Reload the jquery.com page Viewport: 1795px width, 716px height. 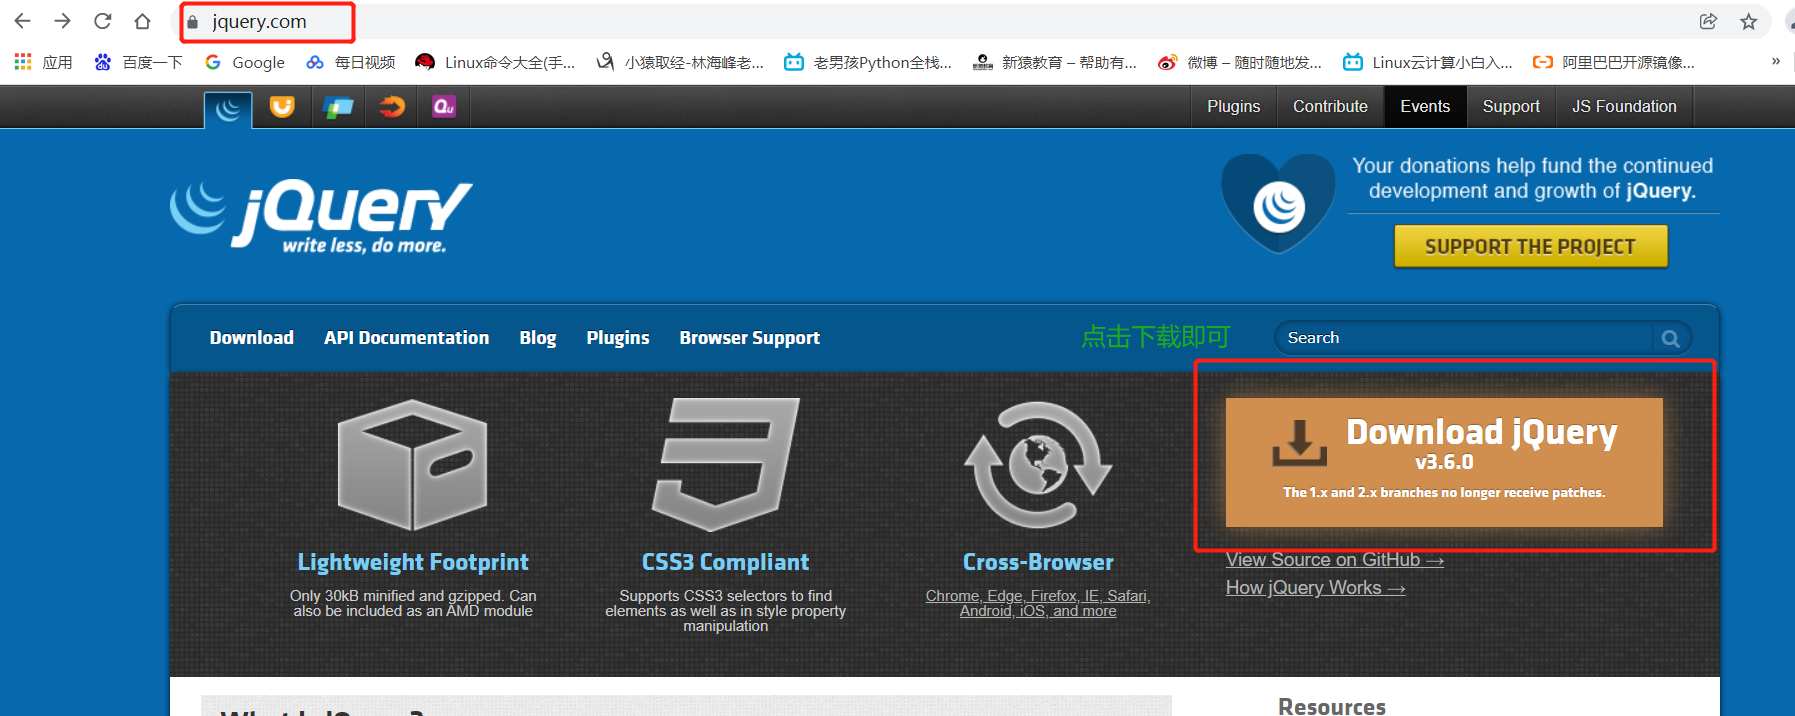(102, 21)
